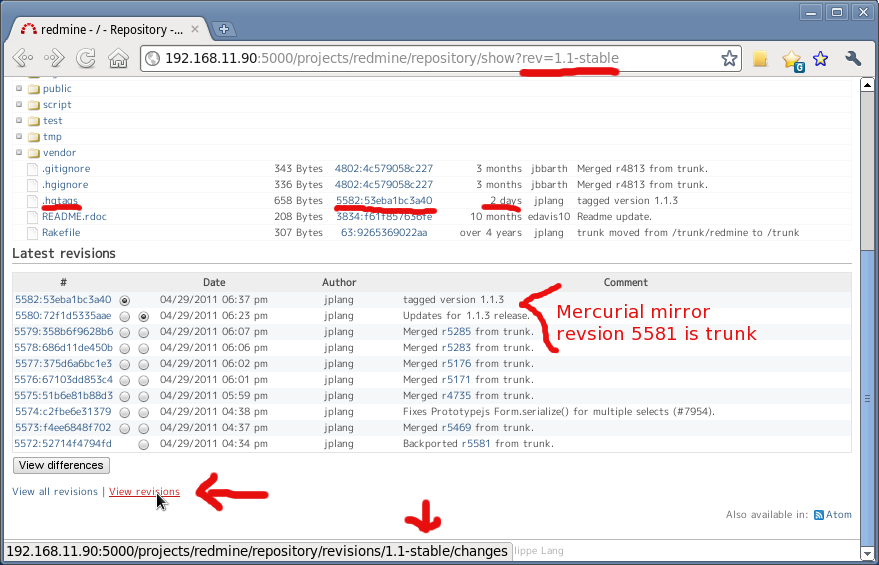Select right radio for revision 5578
The image size is (879, 565).
(x=144, y=349)
